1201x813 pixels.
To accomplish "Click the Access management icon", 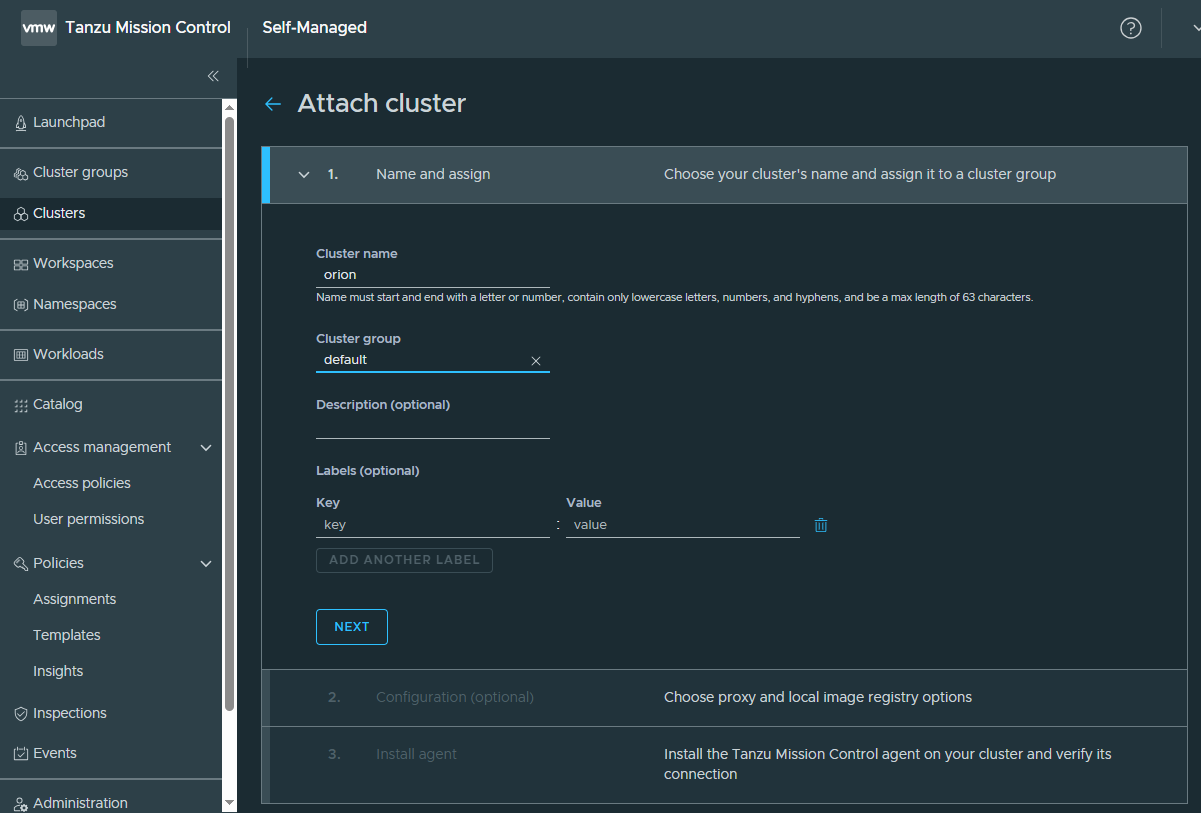I will click(21, 448).
